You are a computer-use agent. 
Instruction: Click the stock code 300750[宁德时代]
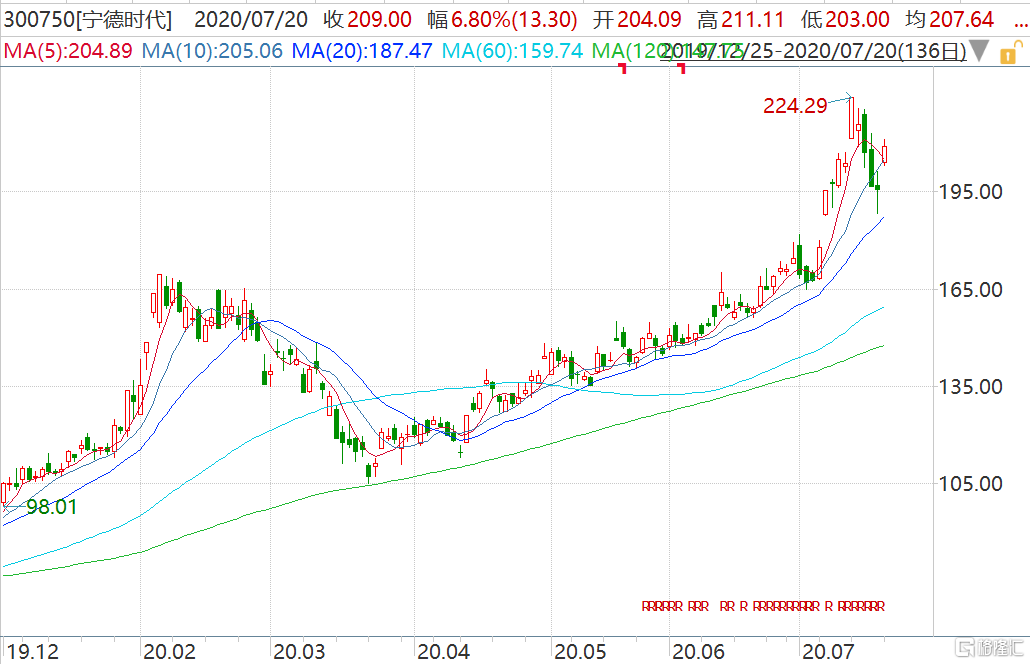tap(88, 20)
